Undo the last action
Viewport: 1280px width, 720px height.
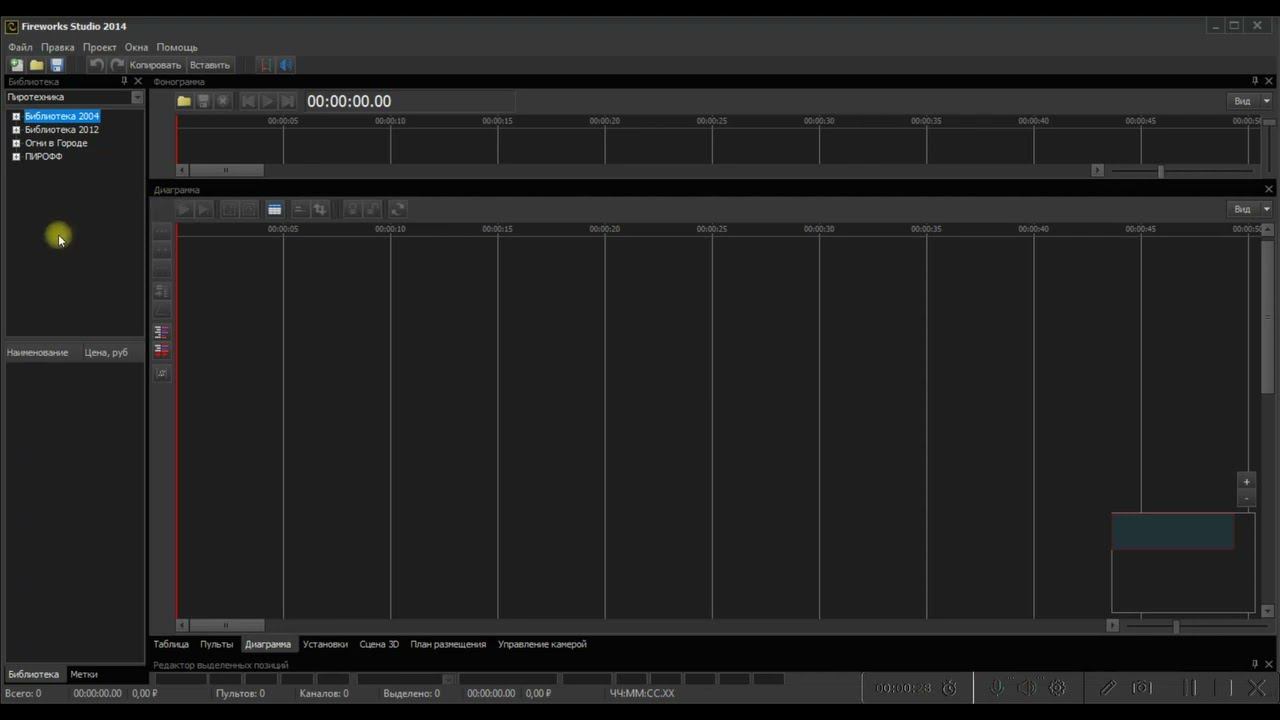[96, 65]
